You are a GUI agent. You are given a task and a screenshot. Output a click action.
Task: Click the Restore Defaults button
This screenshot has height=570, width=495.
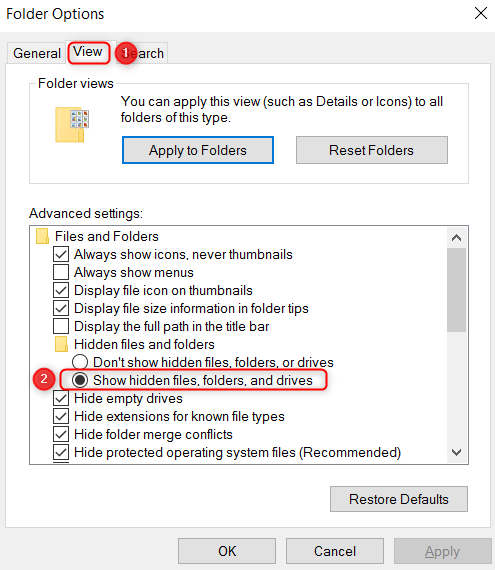(399, 499)
